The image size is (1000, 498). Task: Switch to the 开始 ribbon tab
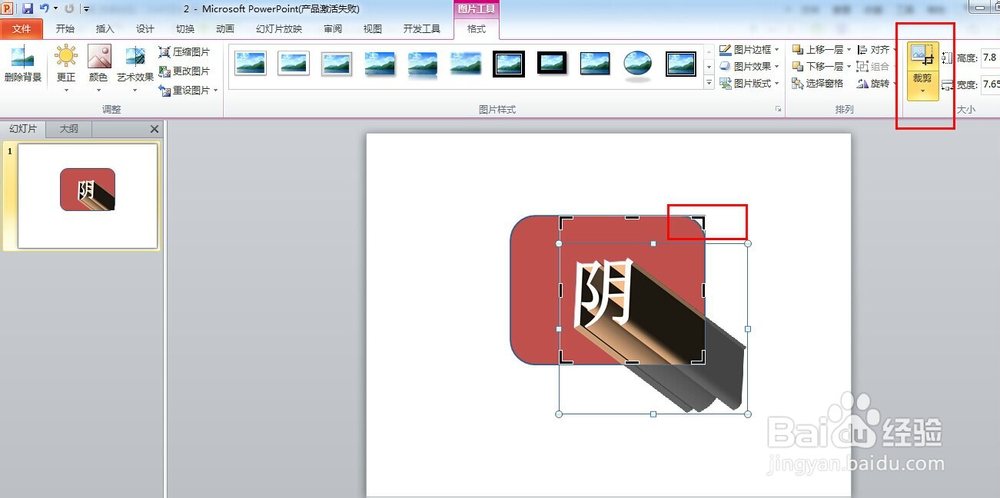65,29
